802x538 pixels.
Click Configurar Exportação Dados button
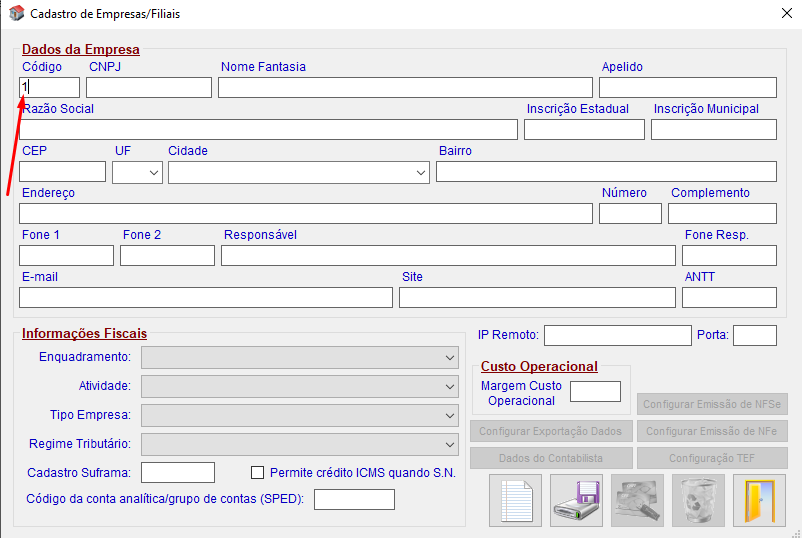coord(551,431)
